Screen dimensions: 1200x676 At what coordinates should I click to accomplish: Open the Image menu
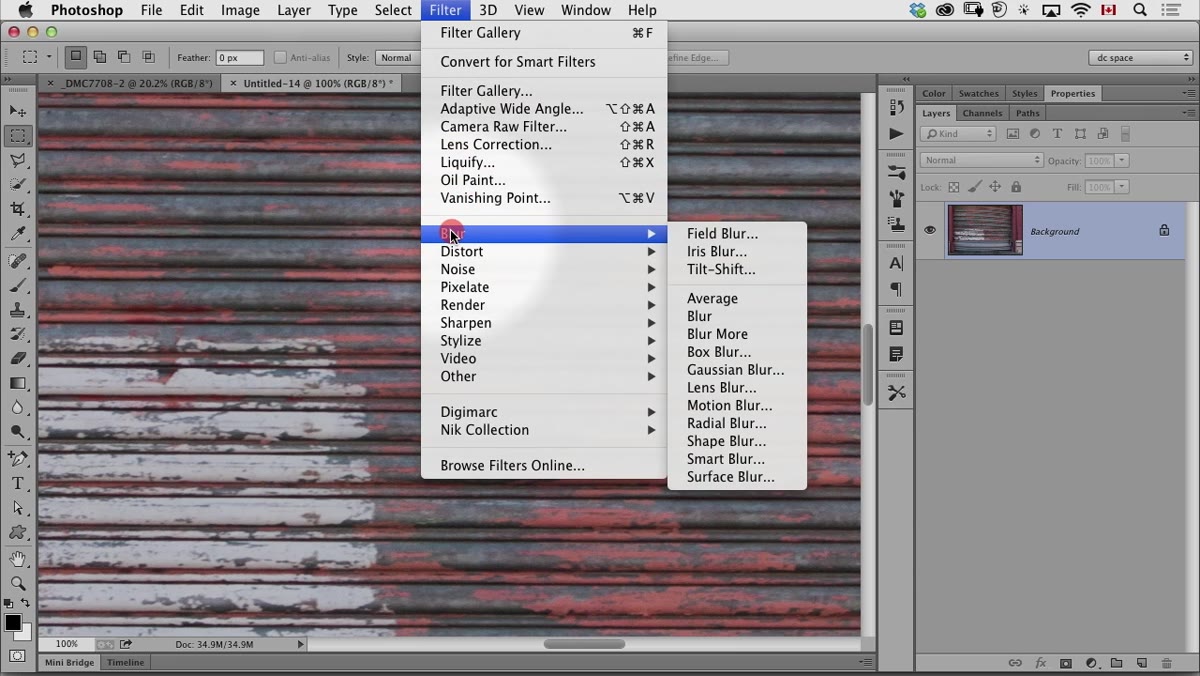tap(240, 10)
